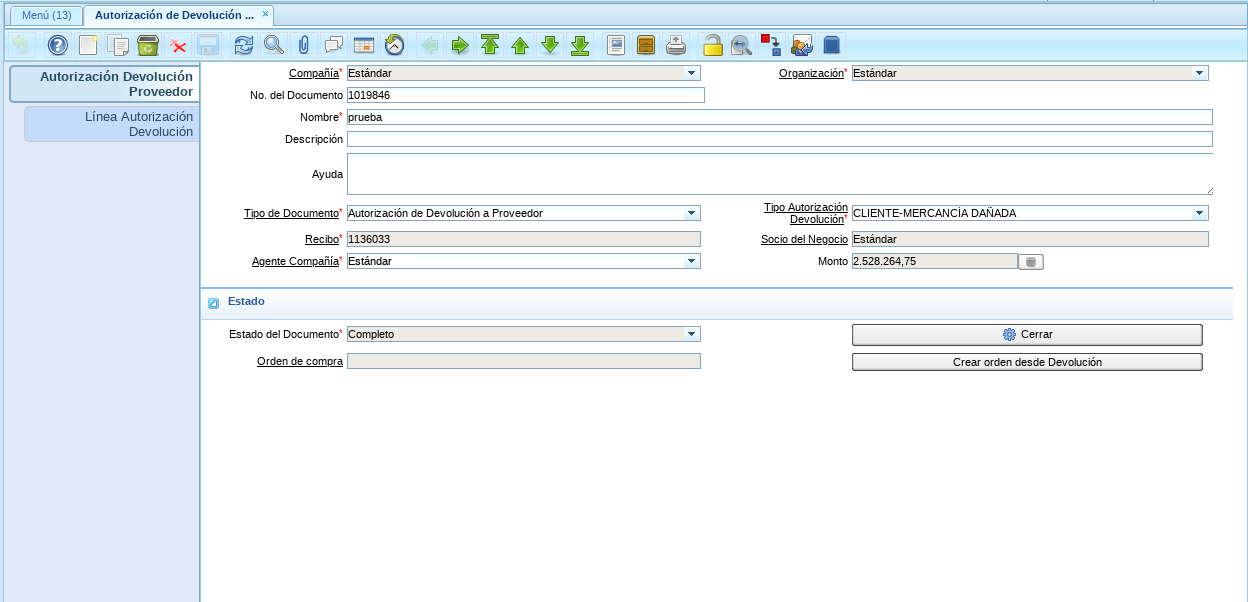Click the red X delete selection icon
Image resolution: width=1248 pixels, height=602 pixels.
click(x=178, y=45)
